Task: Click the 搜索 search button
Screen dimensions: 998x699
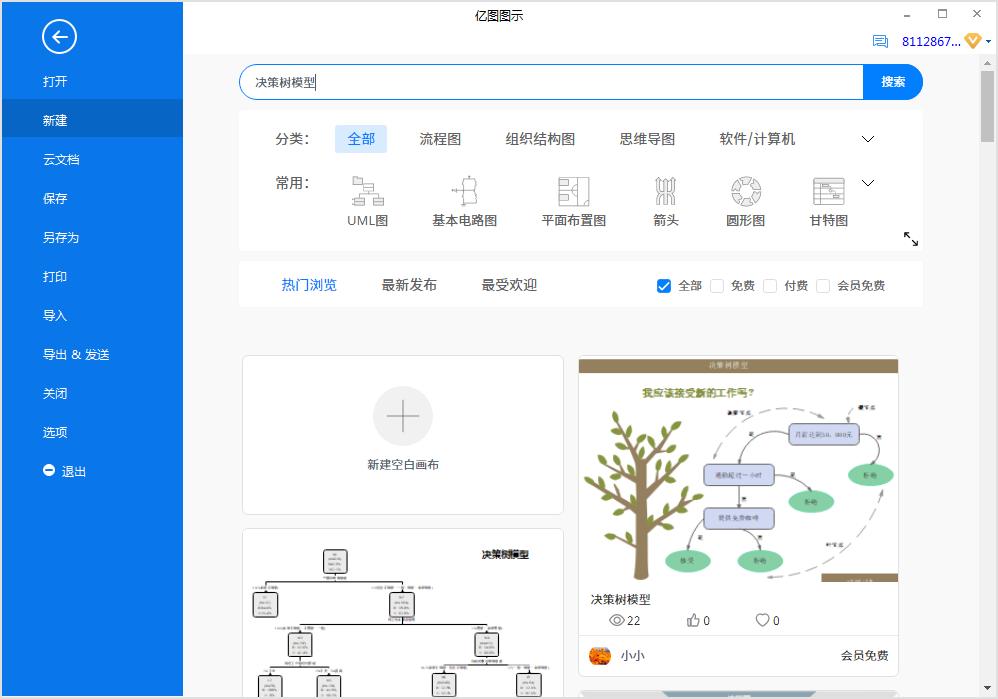Action: click(892, 82)
